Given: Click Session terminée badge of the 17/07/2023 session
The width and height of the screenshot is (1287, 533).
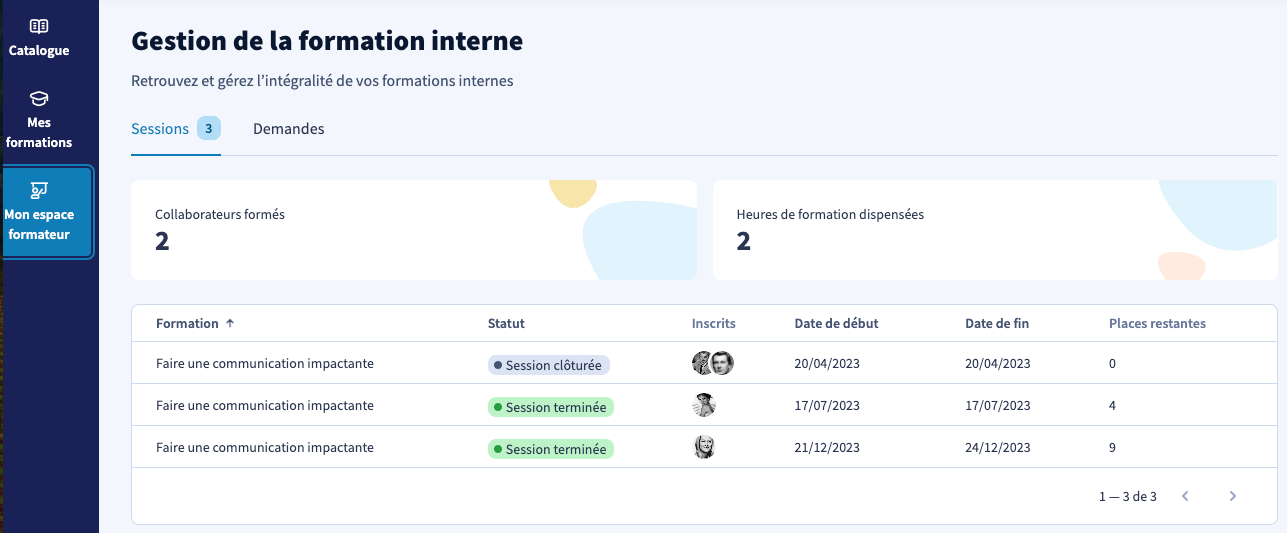Looking at the screenshot, I should [x=551, y=407].
